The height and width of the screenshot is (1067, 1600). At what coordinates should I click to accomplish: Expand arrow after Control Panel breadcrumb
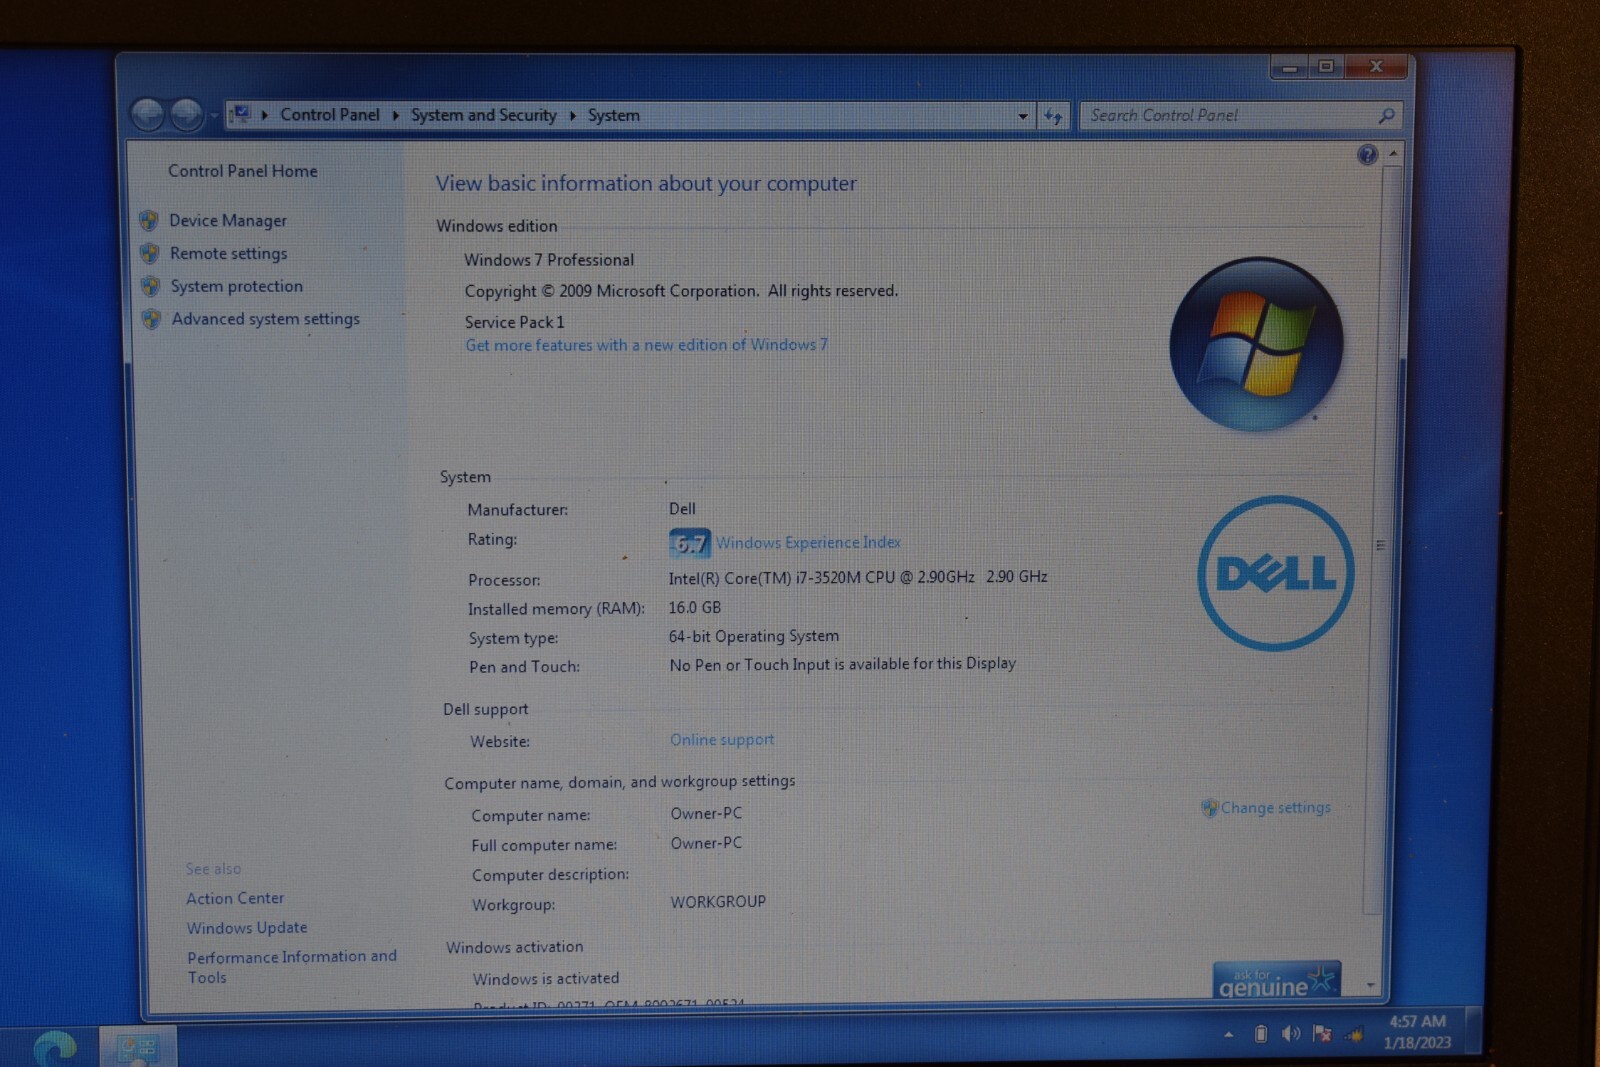[396, 116]
